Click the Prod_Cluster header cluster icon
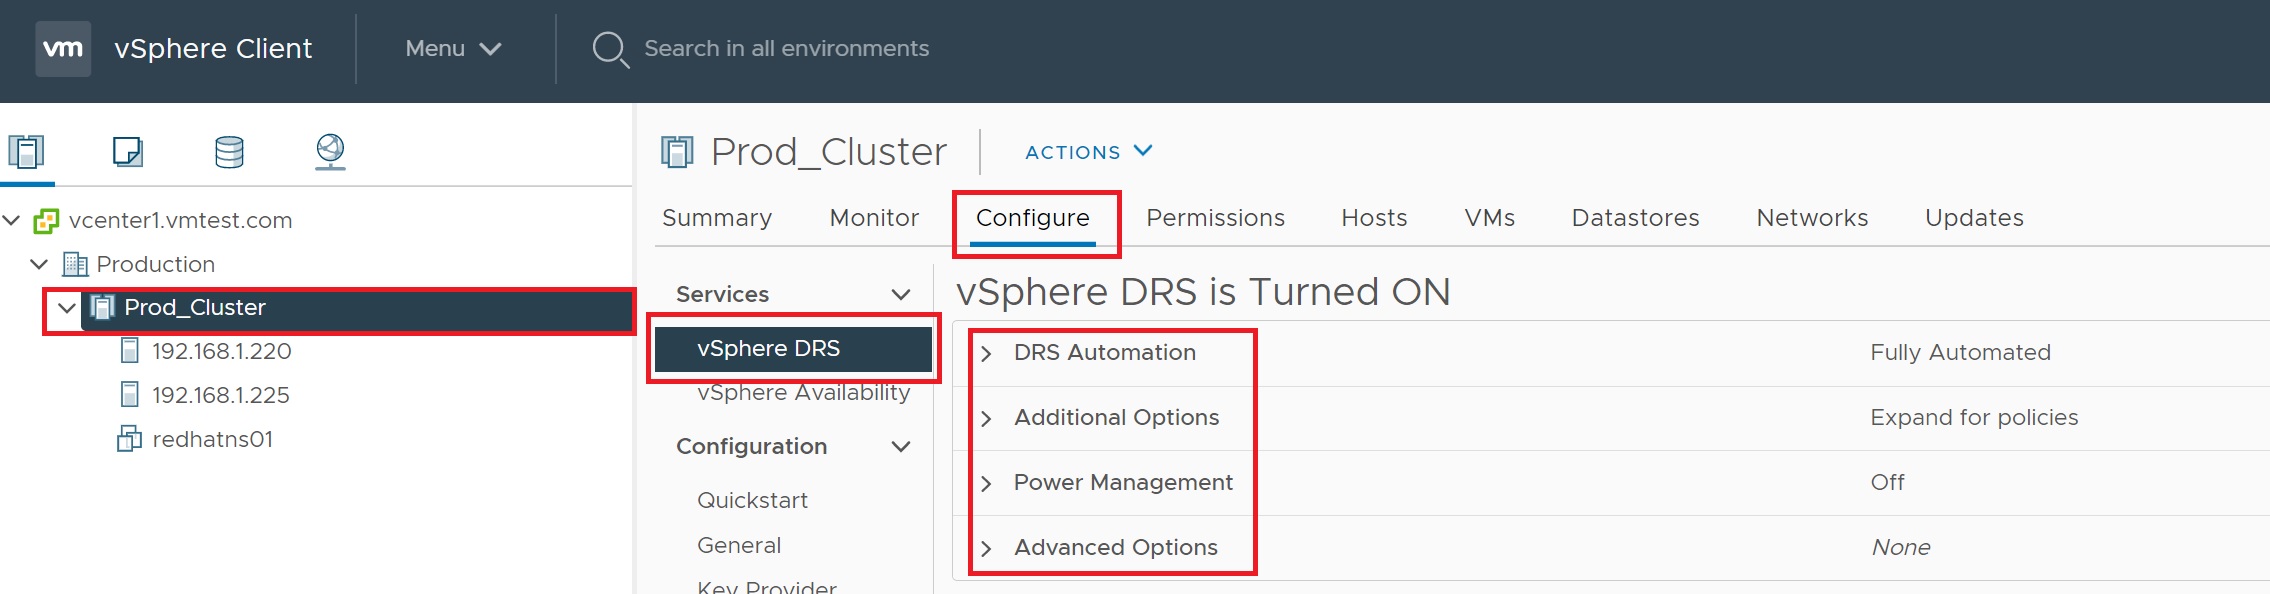 [x=677, y=152]
